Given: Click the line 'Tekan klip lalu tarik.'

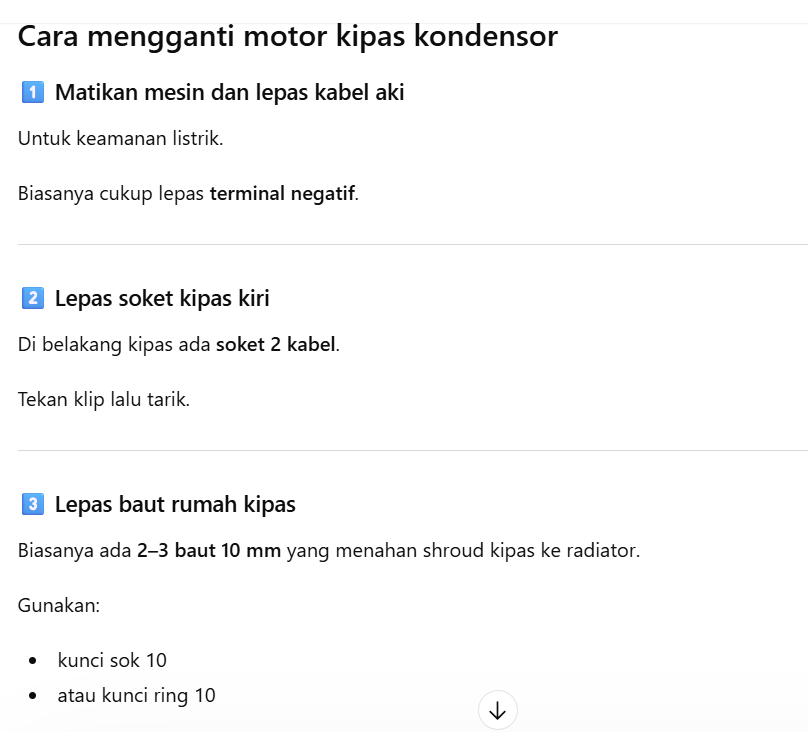Looking at the screenshot, I should pos(104,399).
